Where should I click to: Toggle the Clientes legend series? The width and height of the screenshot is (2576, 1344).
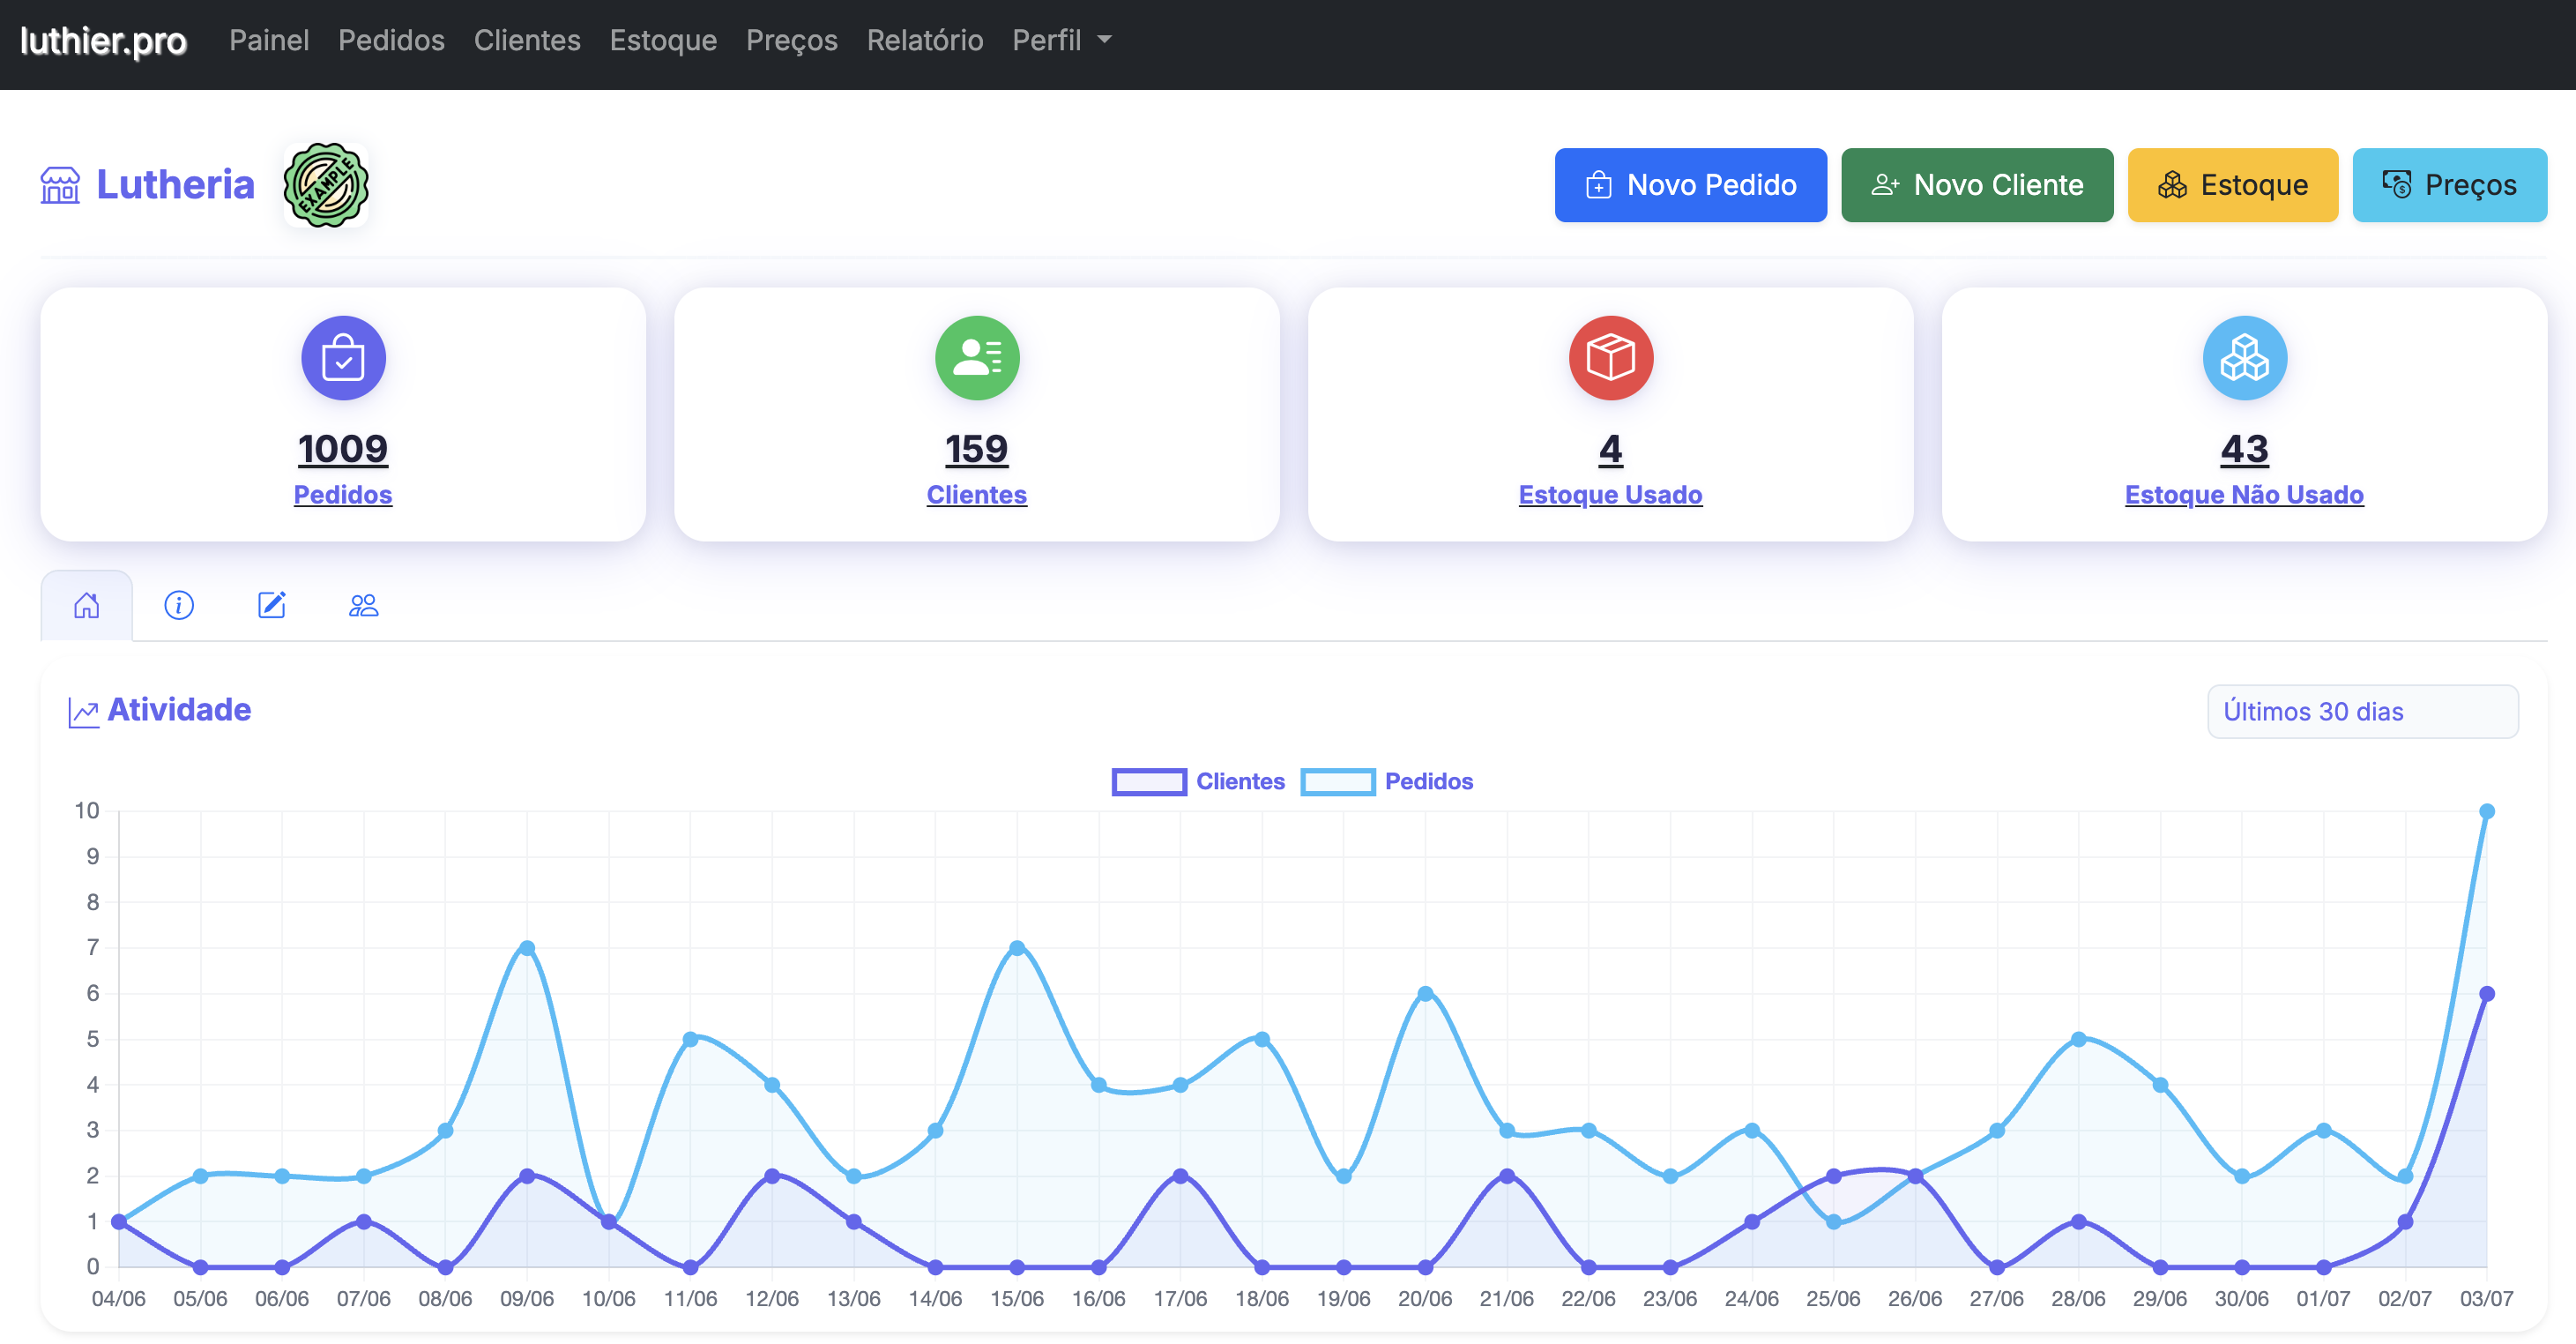pos(1198,781)
